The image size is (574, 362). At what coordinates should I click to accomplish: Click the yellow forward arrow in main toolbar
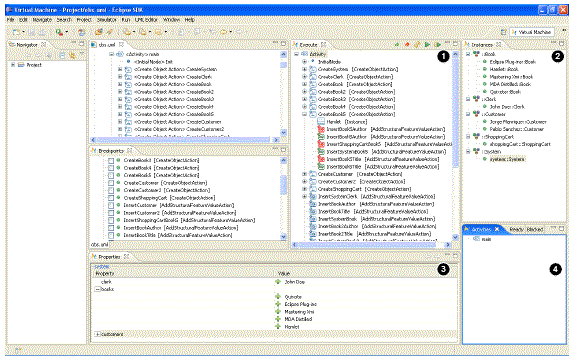pyautogui.click(x=223, y=32)
